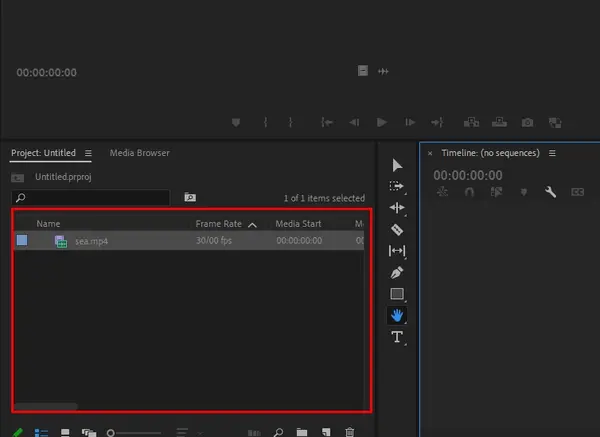Sort by the Name column header
The image size is (600, 437).
(x=48, y=223)
